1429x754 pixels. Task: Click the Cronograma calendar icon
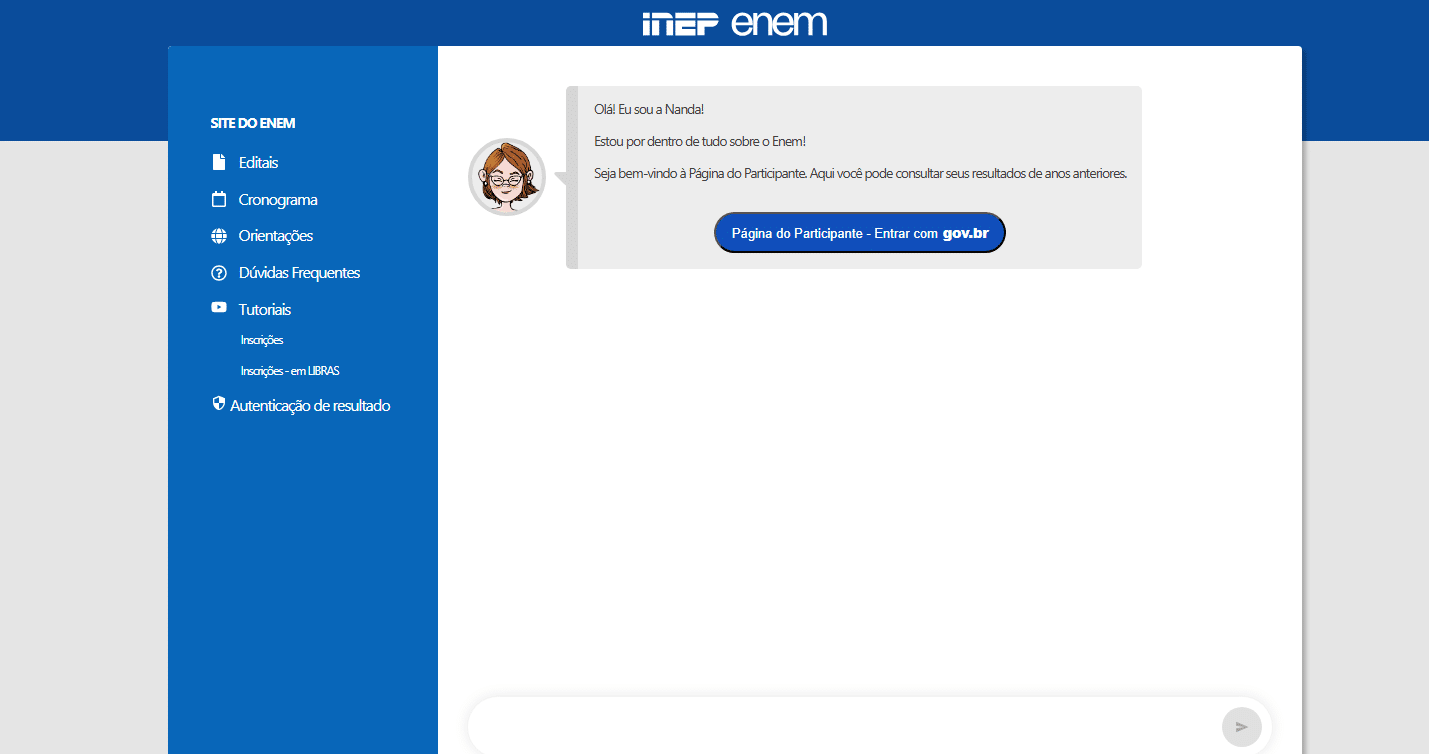coord(219,199)
